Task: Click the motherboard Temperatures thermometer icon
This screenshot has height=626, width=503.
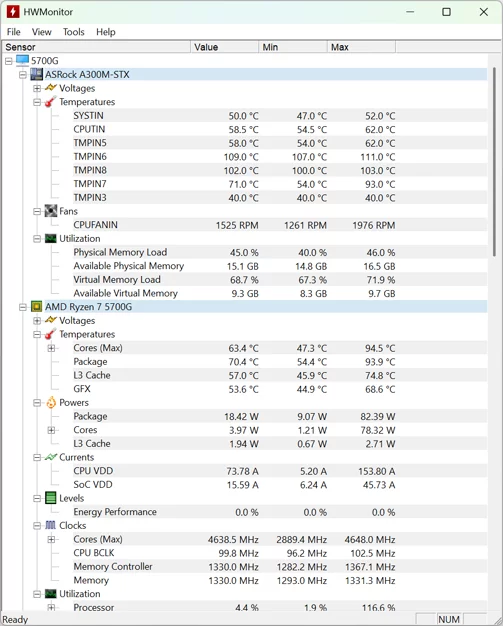Action: coord(51,102)
